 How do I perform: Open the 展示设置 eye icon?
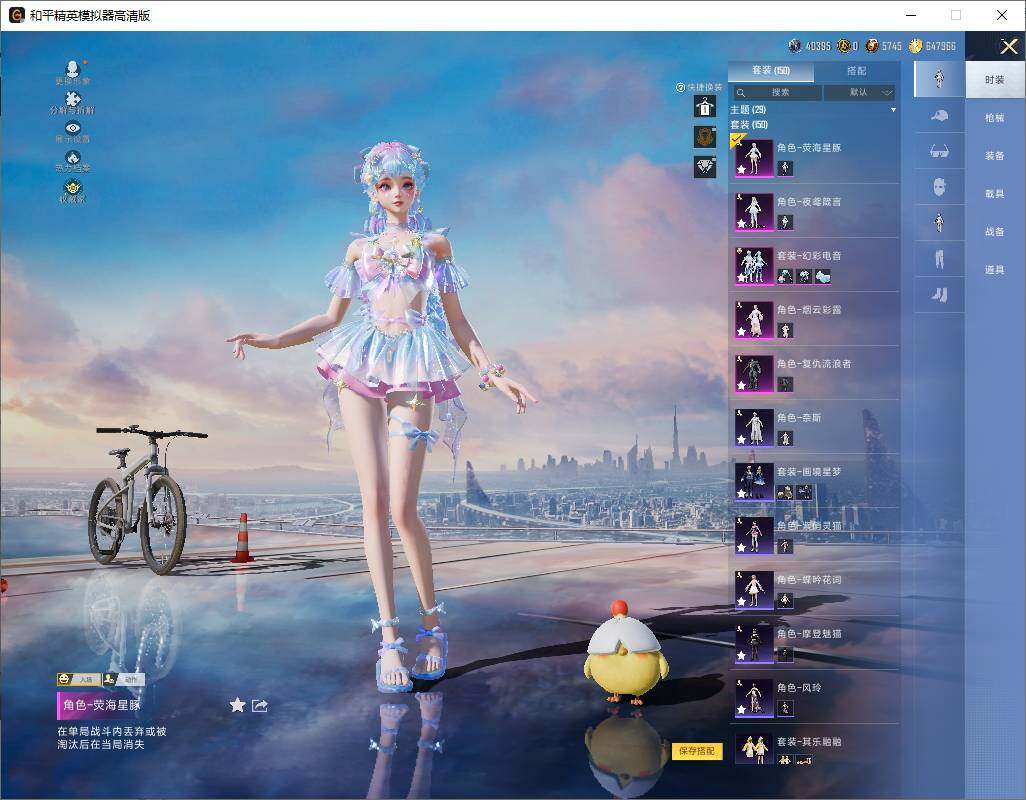73,128
